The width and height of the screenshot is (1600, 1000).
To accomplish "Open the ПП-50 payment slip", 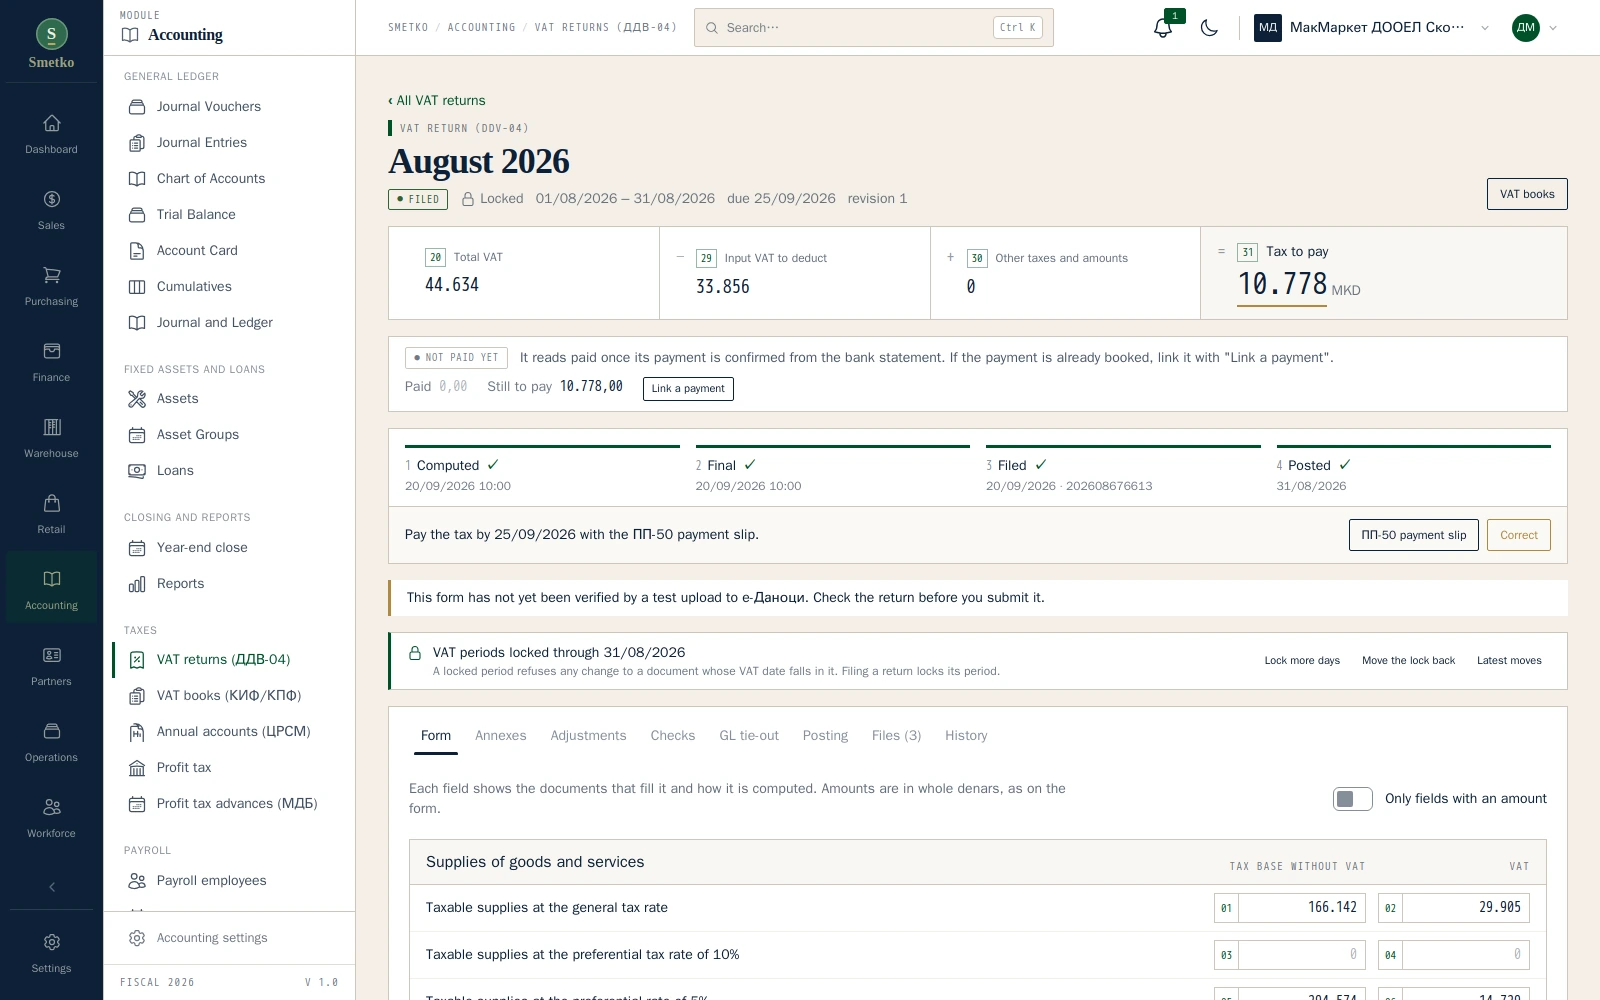I will [1413, 535].
